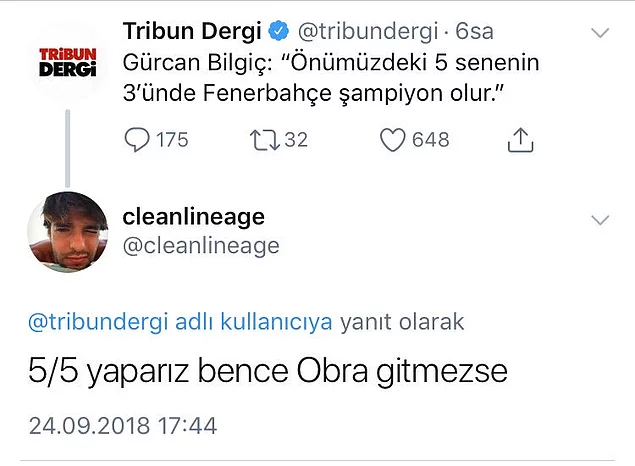
Task: Click the @cleanlineage handle
Action: pos(200,246)
